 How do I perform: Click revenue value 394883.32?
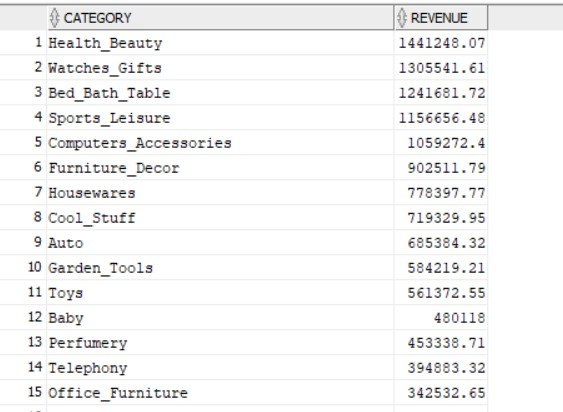tap(446, 367)
